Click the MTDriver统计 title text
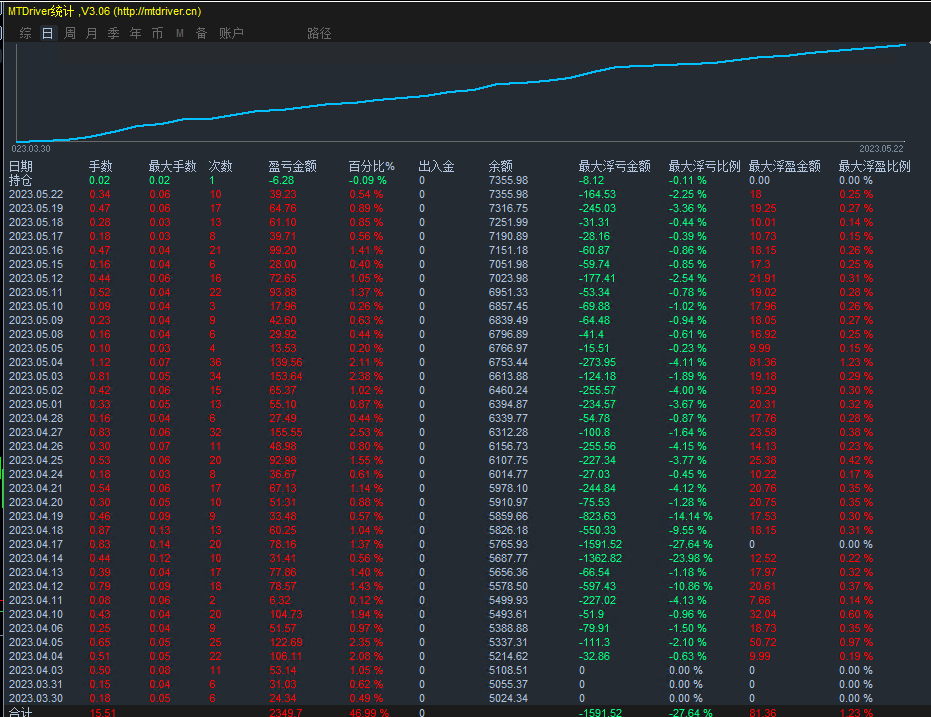This screenshot has height=717, width=931. (41, 11)
